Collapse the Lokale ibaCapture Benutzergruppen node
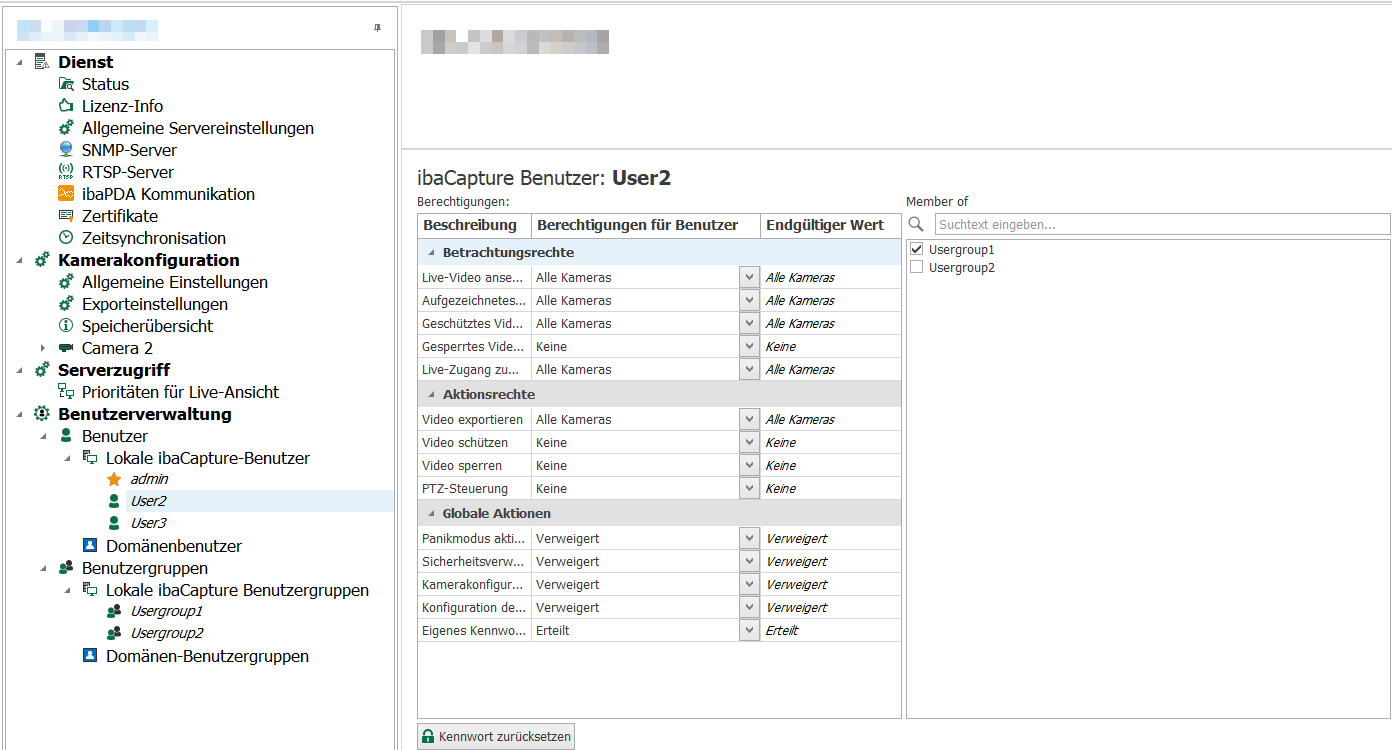This screenshot has width=1392, height=750. [67, 590]
